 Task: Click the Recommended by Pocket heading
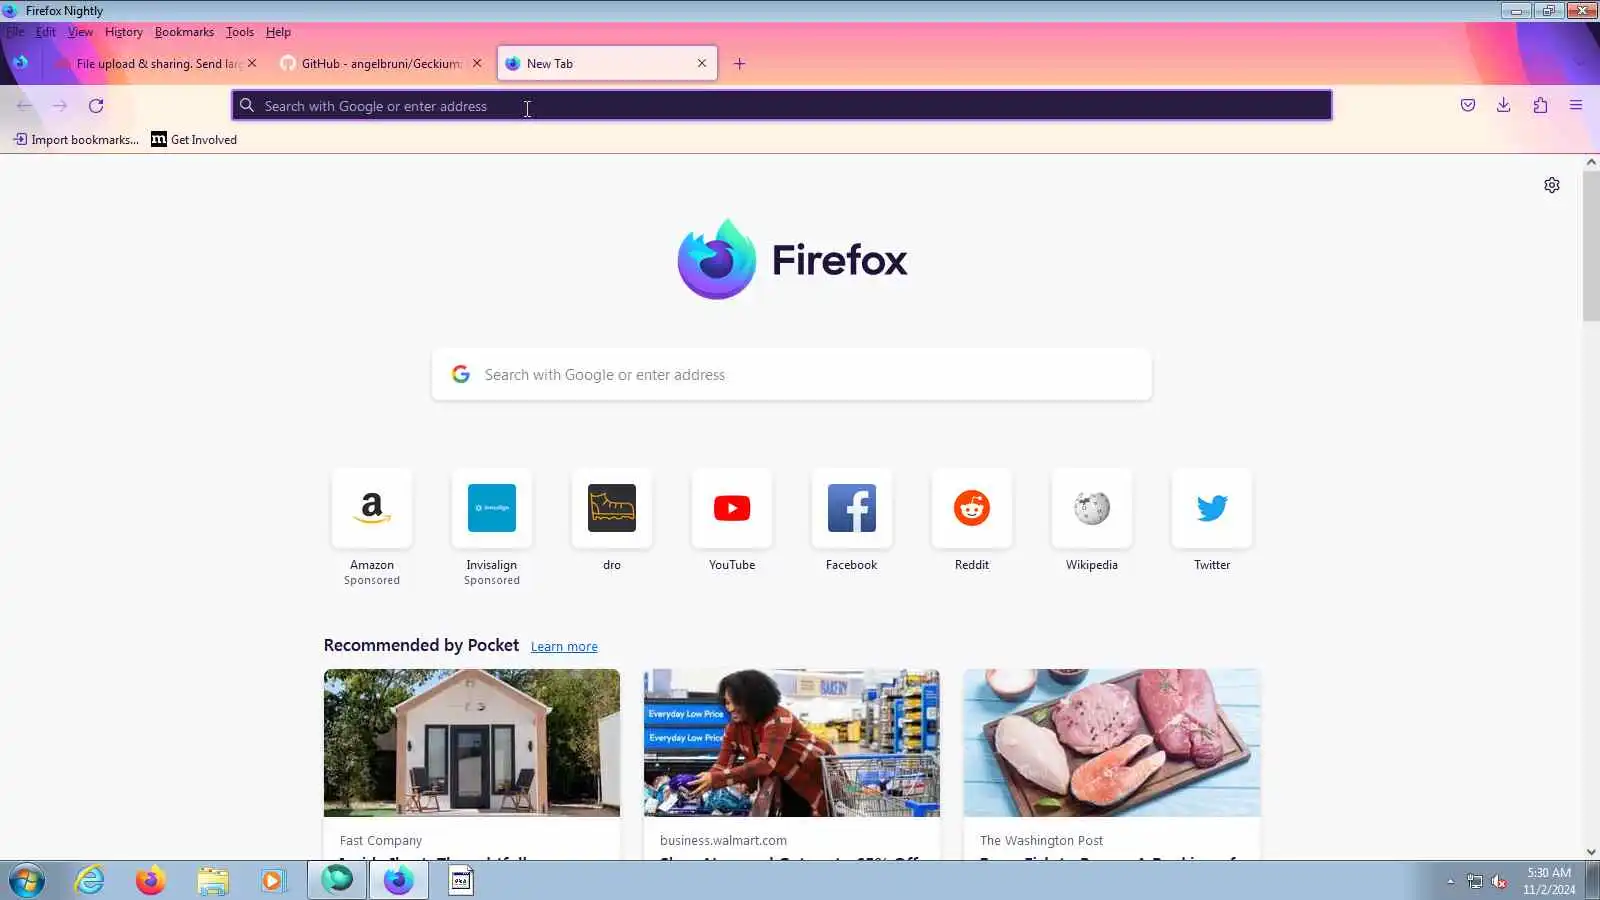(x=421, y=645)
